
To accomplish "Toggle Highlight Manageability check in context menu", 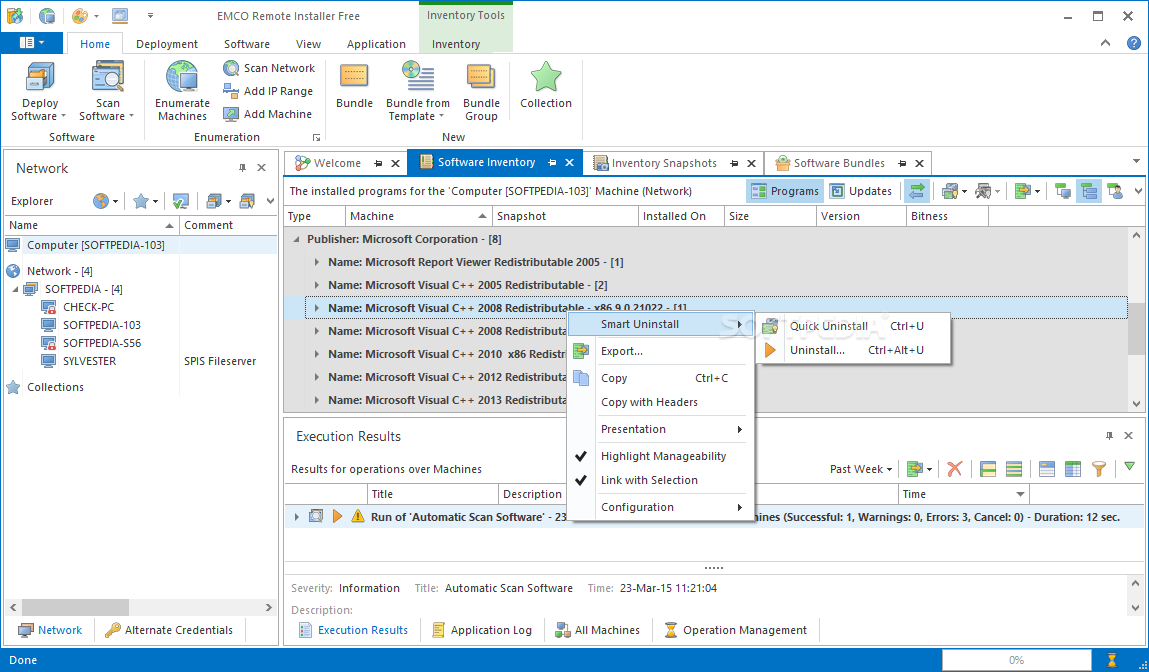I will coord(662,456).
